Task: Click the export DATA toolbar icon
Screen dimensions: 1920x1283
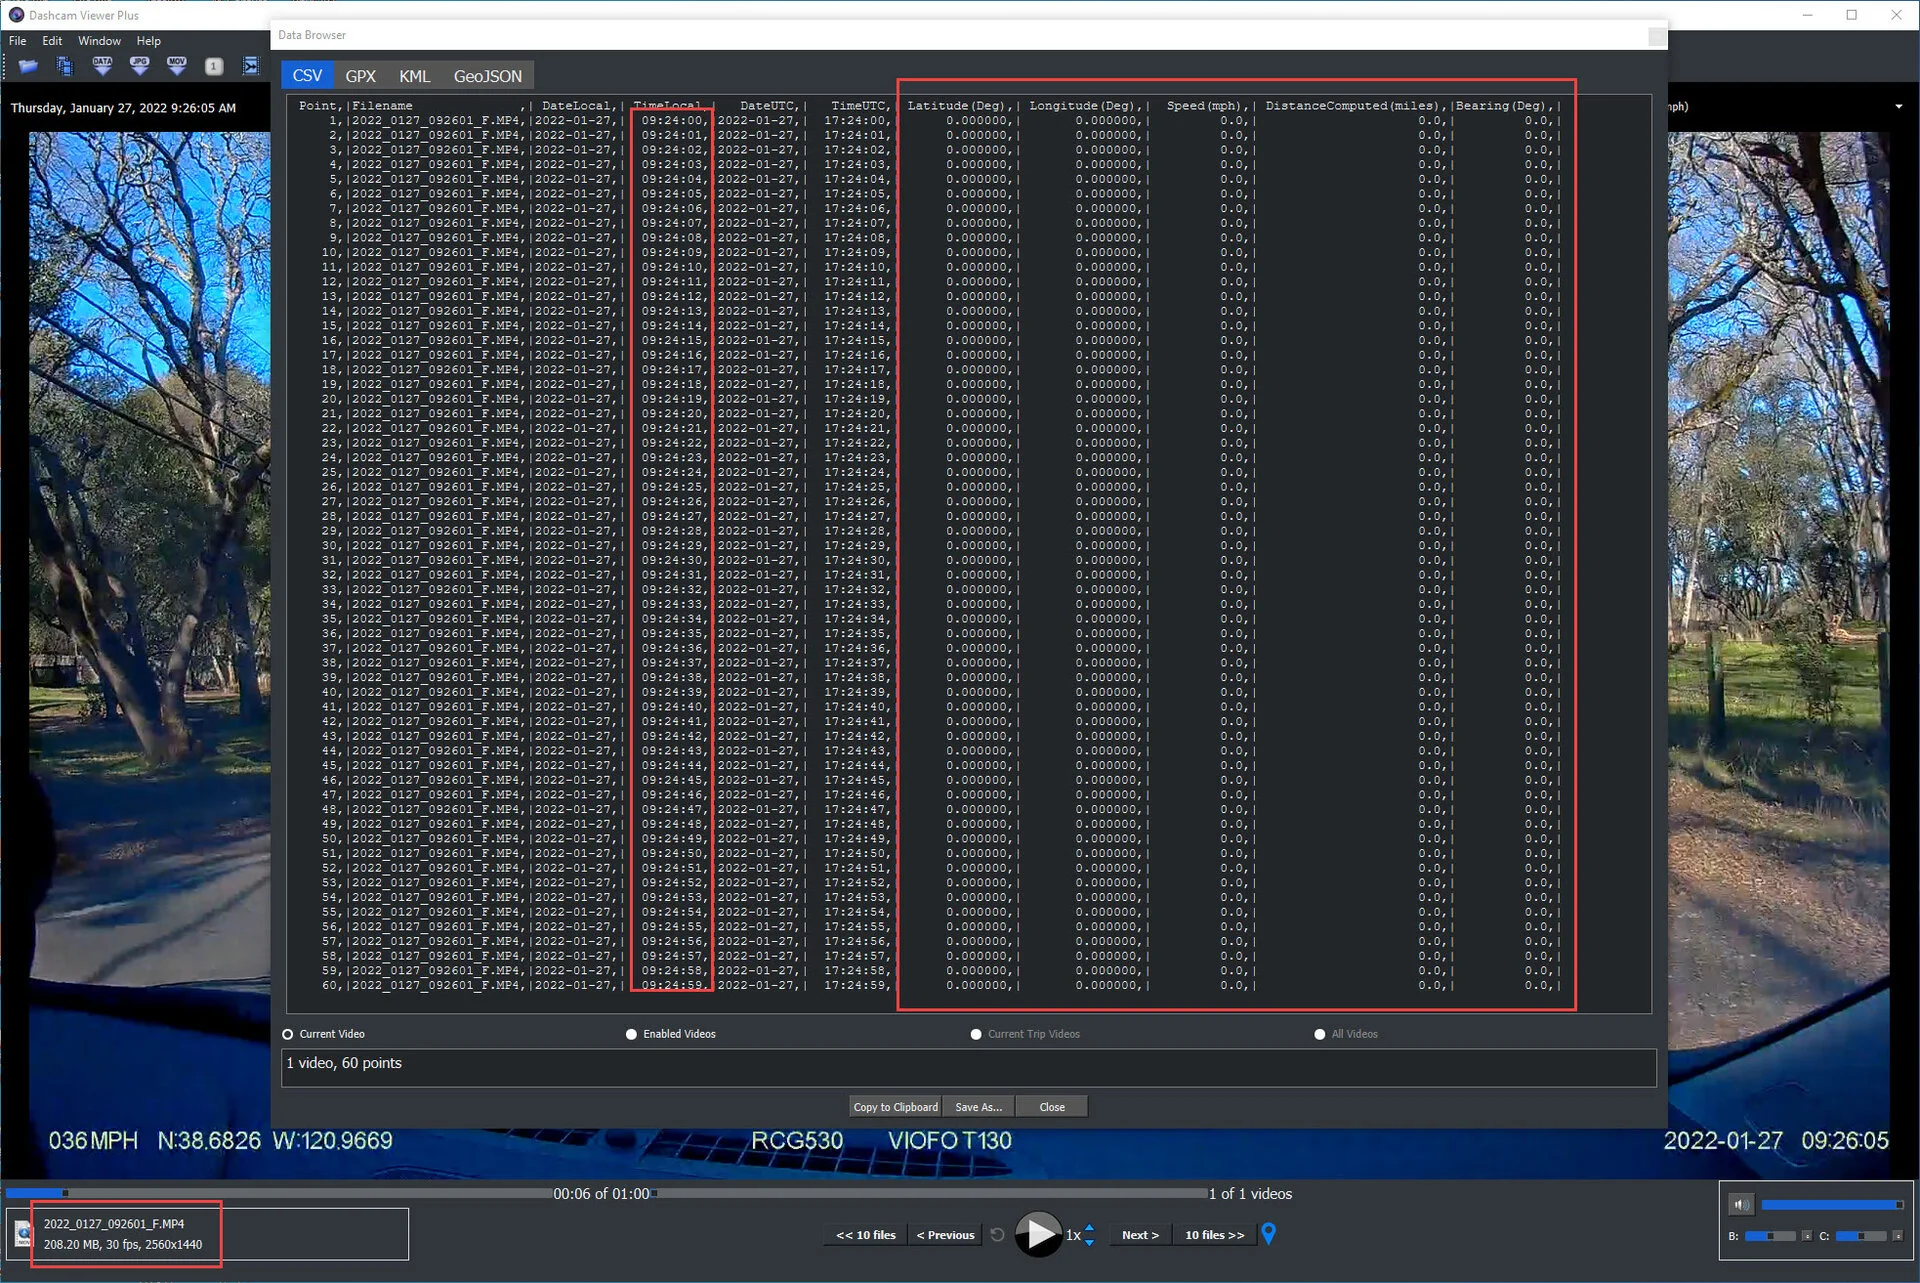Action: (102, 66)
